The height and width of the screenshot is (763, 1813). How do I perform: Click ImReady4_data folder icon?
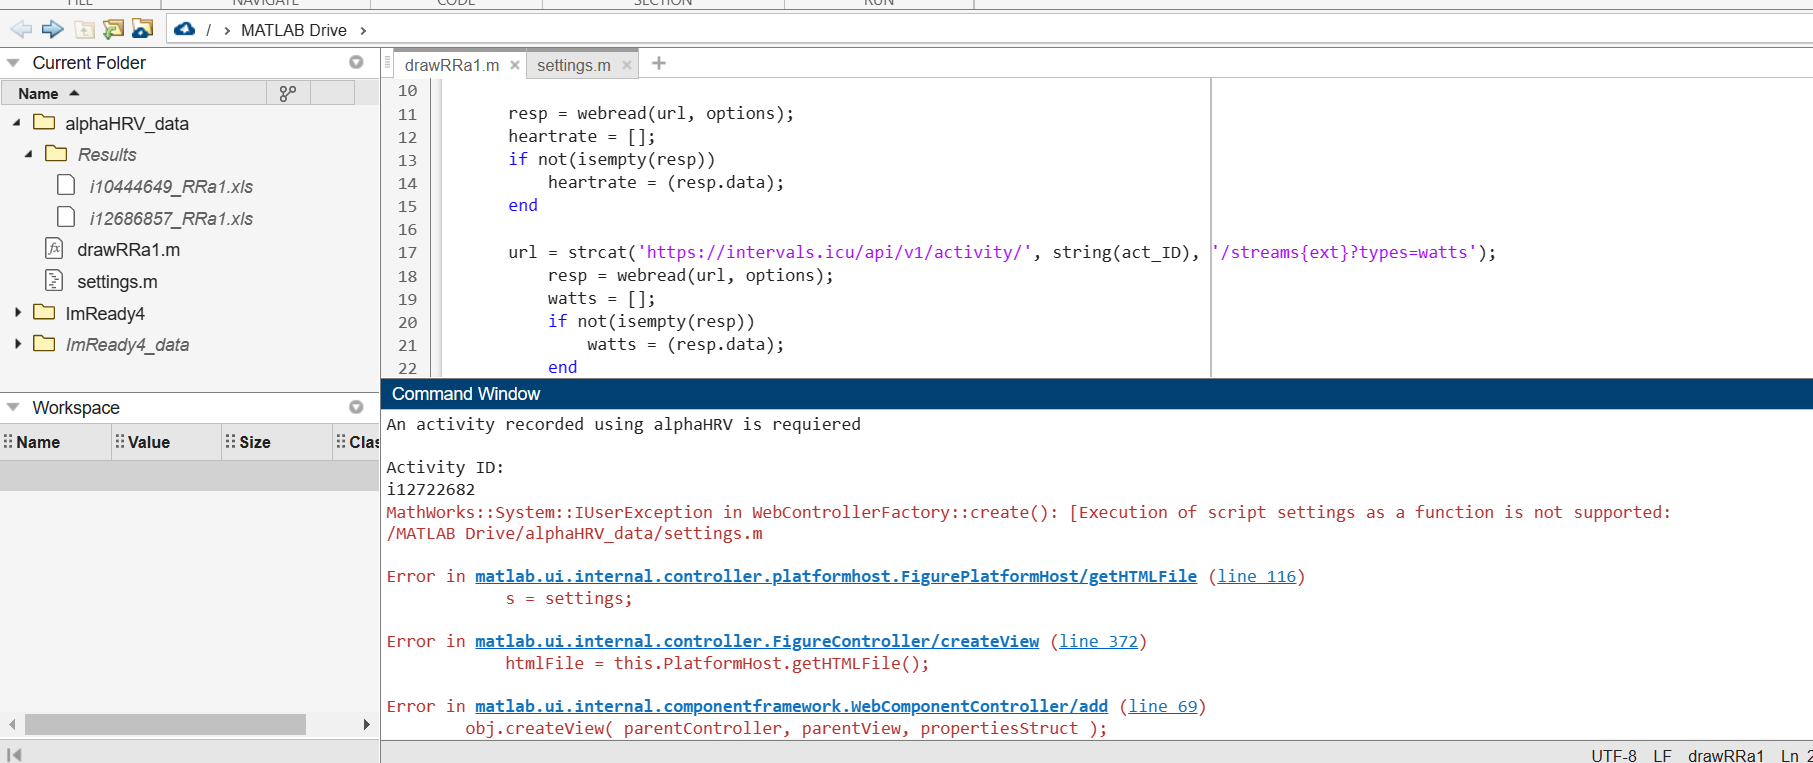(44, 343)
